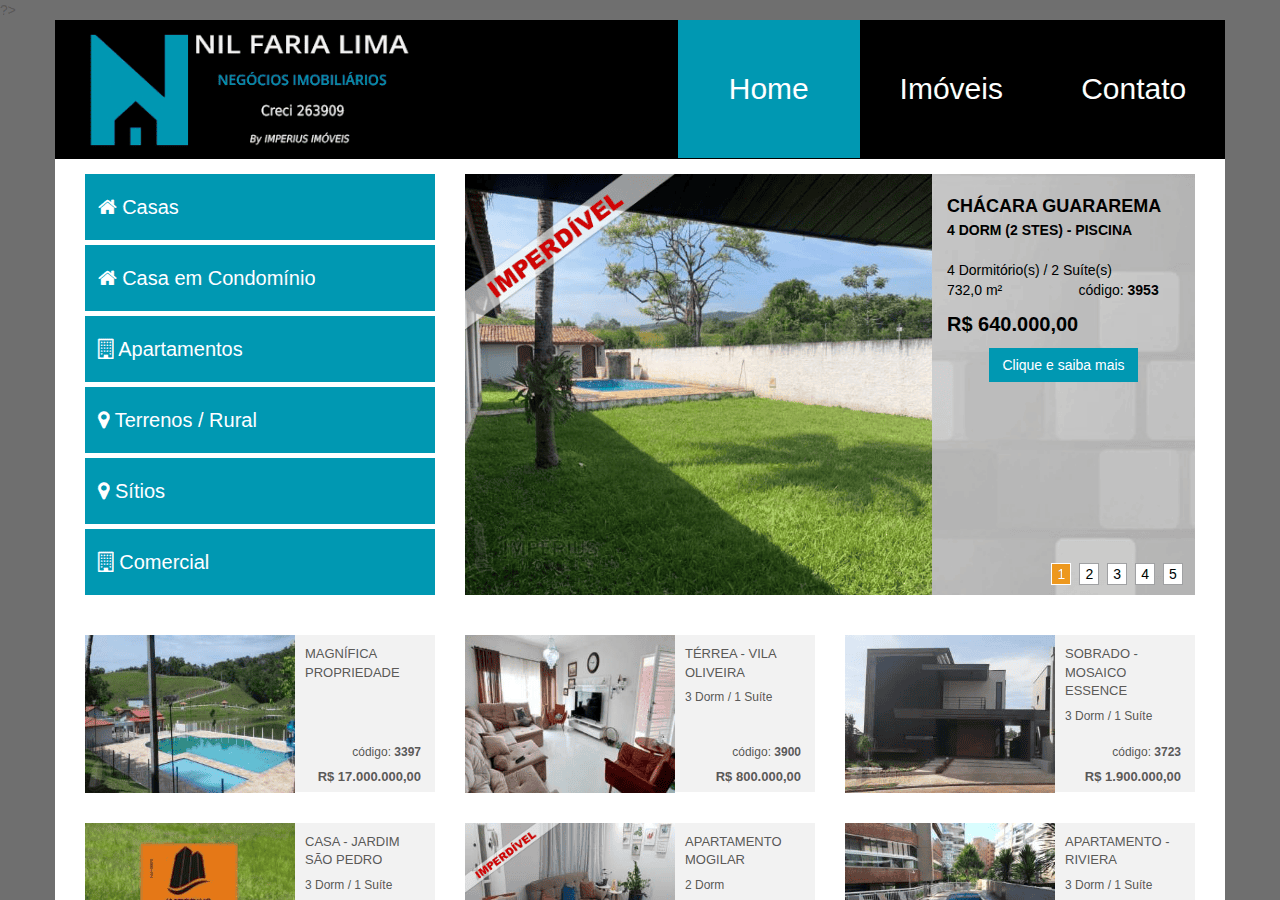Viewport: 1280px width, 900px height.
Task: Click the map pin icon beside Terrenos / Rural
Action: point(104,420)
